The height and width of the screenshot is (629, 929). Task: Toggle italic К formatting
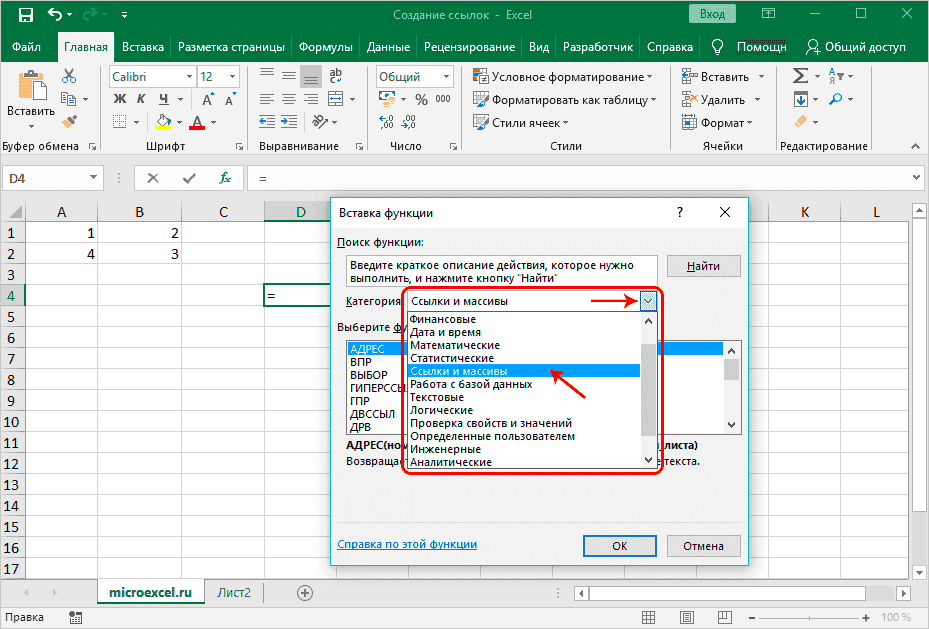pyautogui.click(x=139, y=99)
